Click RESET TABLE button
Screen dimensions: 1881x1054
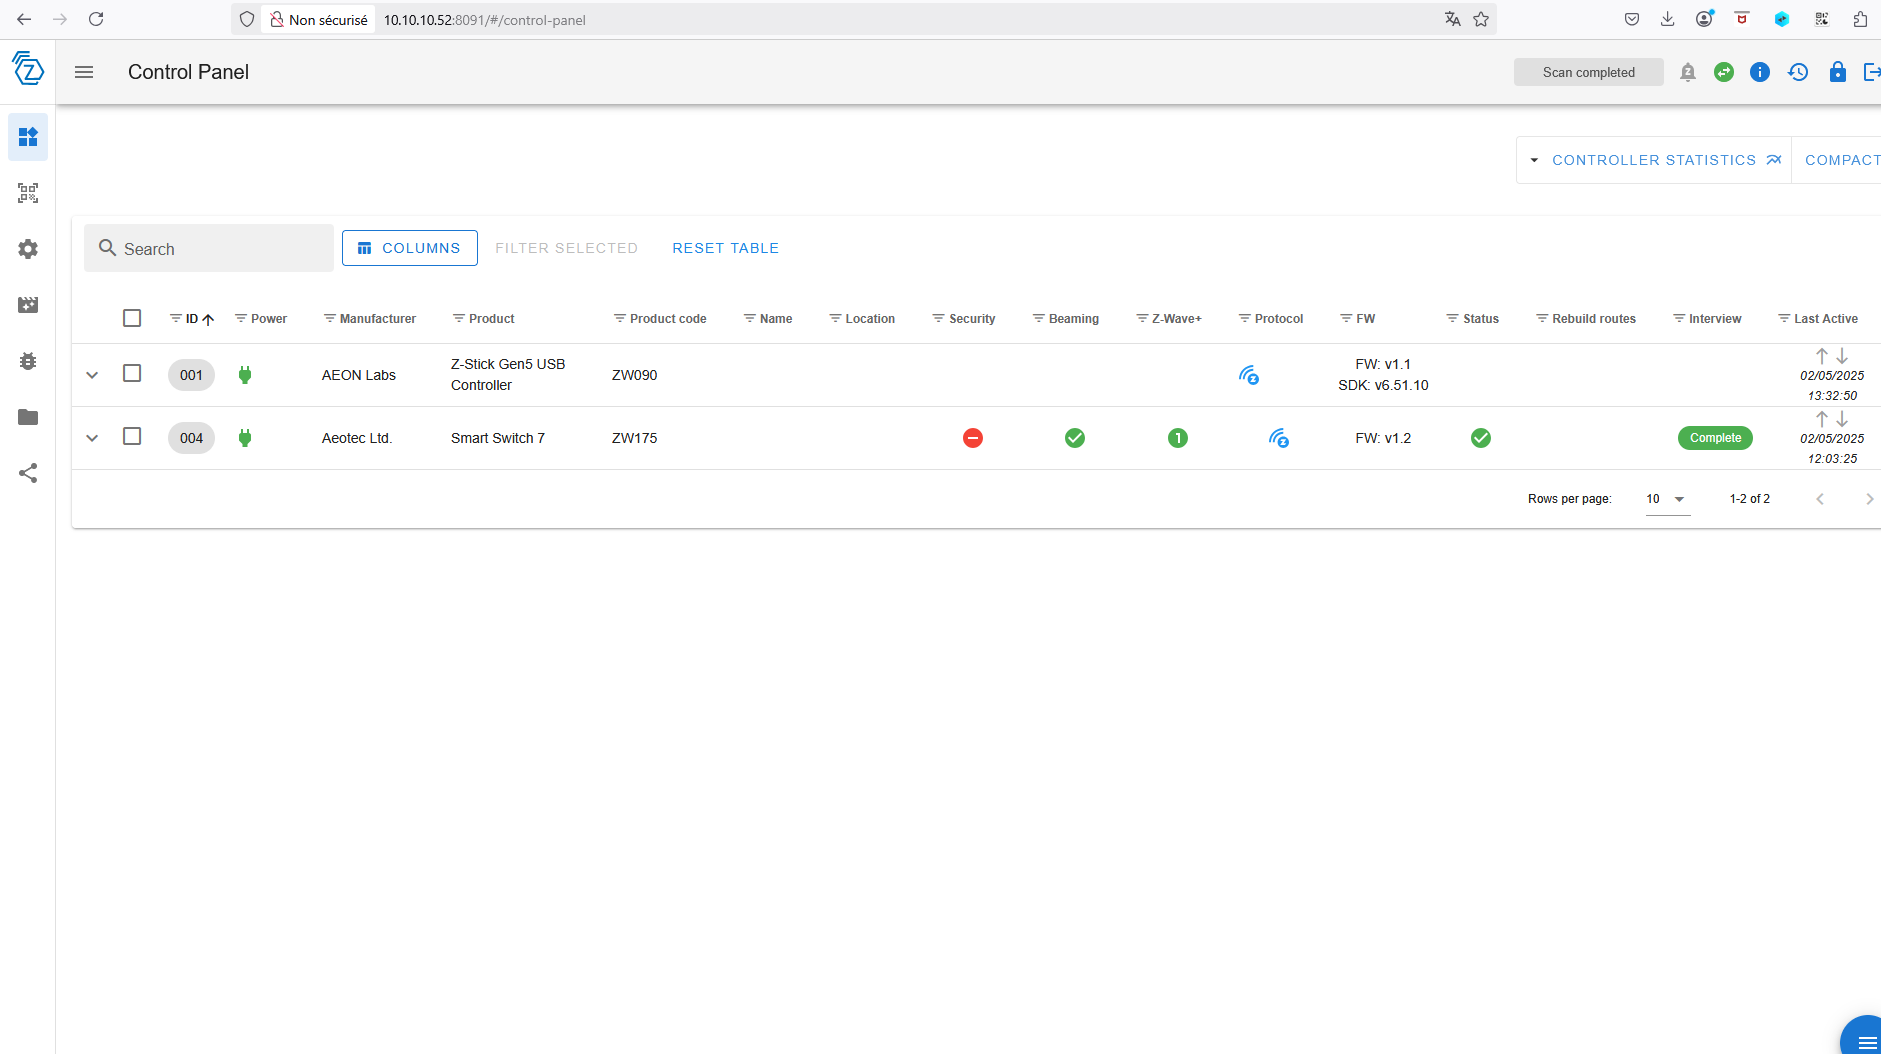click(x=725, y=248)
